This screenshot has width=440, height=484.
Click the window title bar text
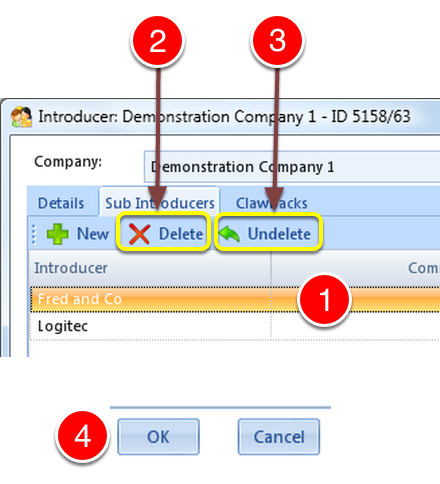point(224,117)
